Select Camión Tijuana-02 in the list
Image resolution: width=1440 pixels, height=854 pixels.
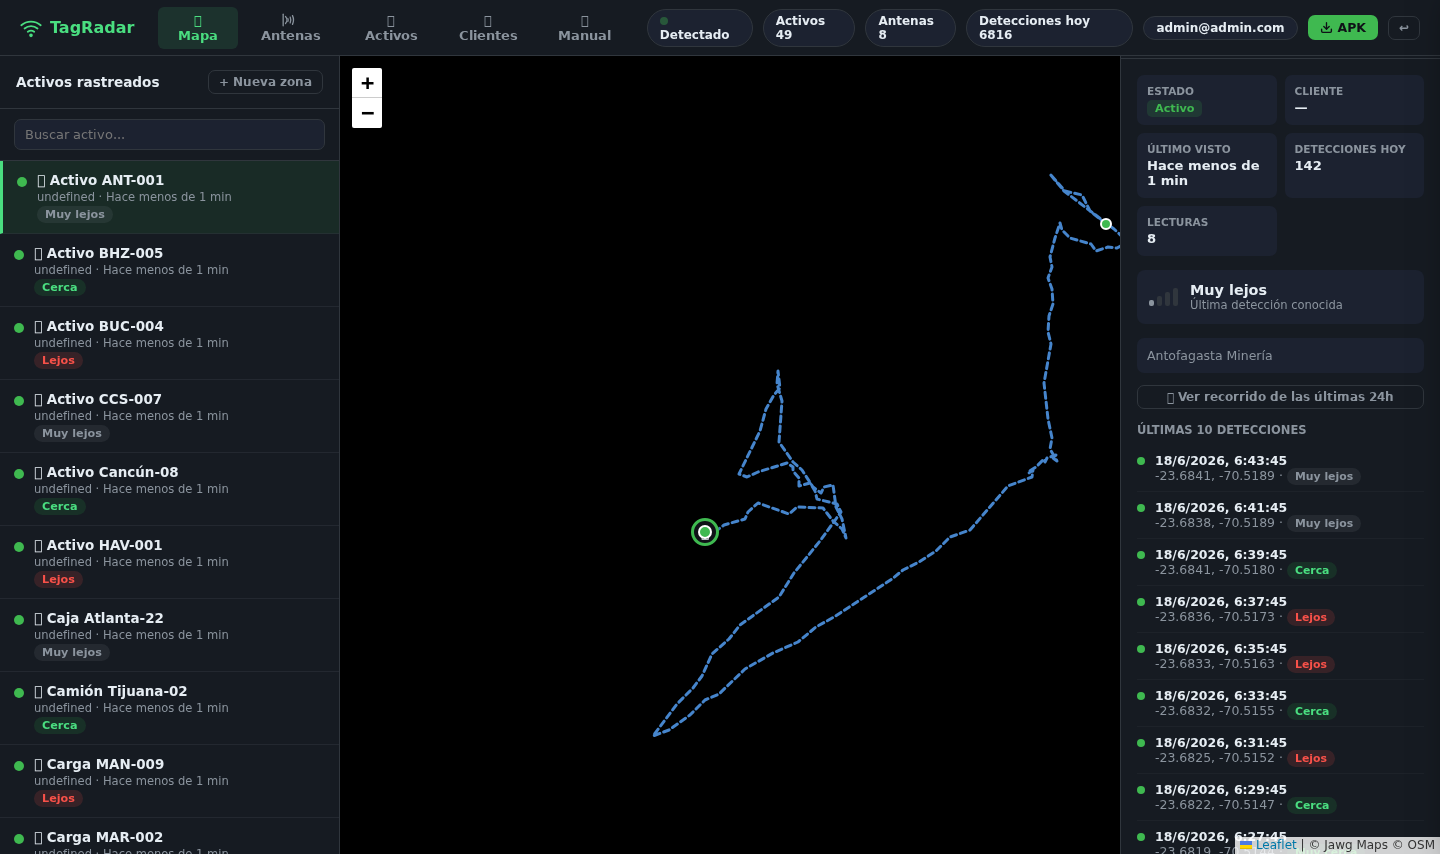[x=170, y=708]
